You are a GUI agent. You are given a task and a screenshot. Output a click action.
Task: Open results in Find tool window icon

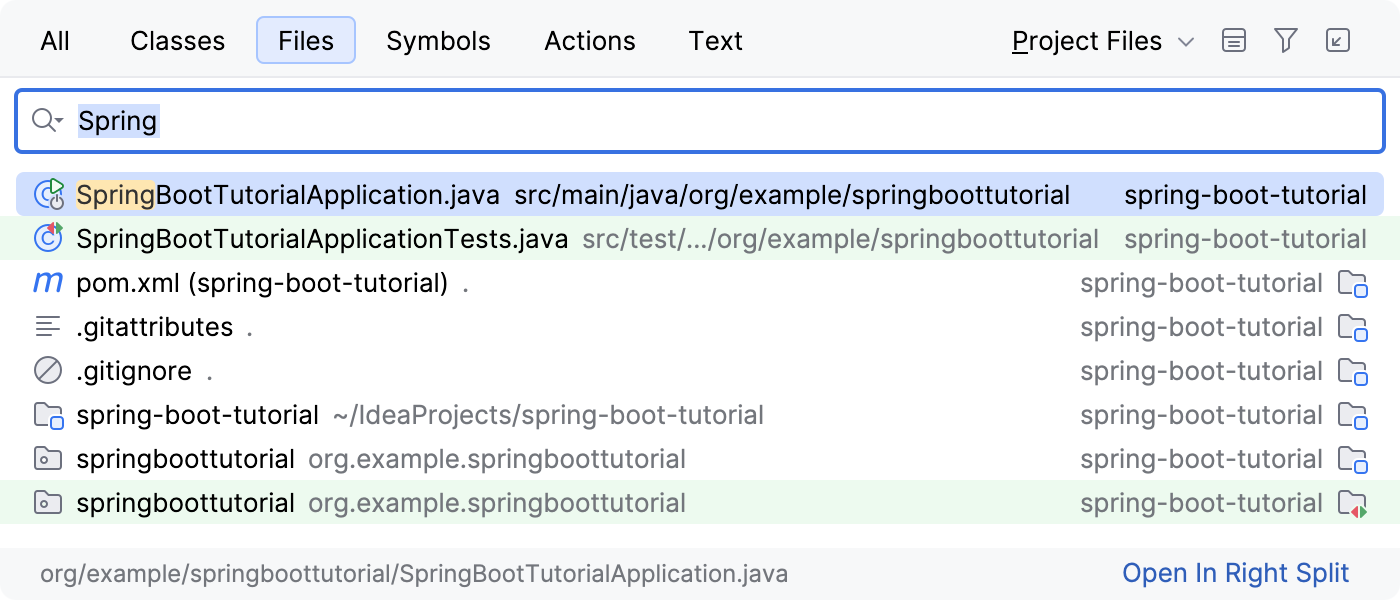pyautogui.click(x=1338, y=40)
